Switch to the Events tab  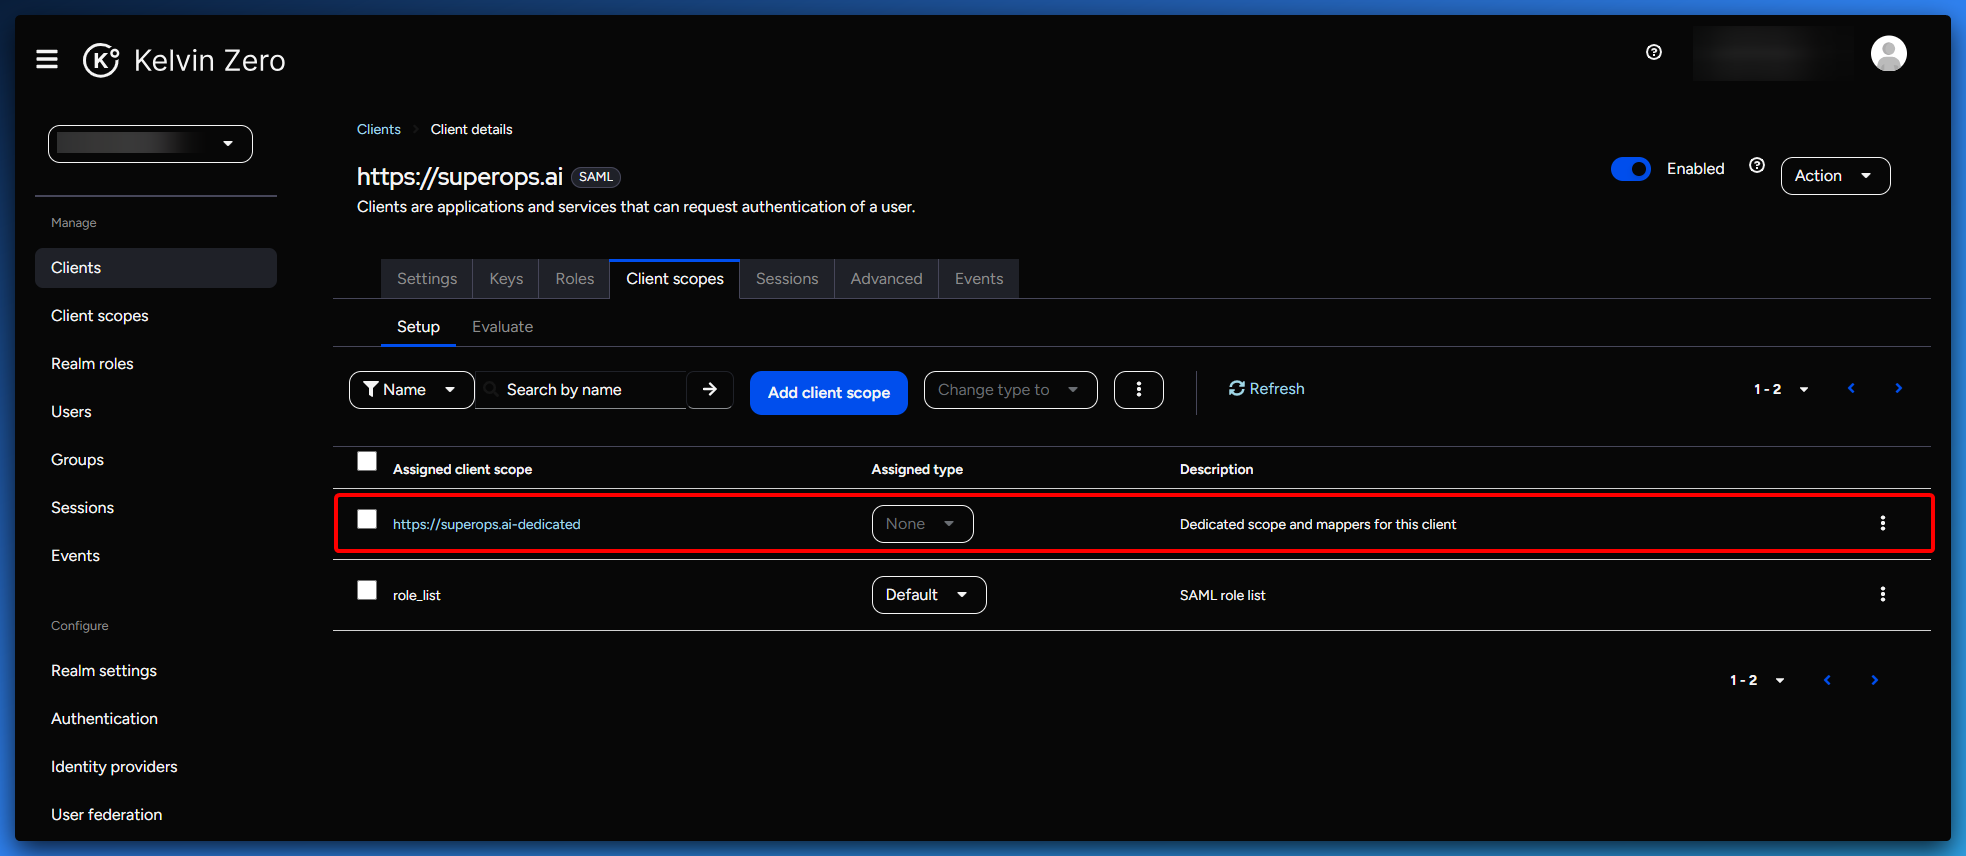(979, 279)
